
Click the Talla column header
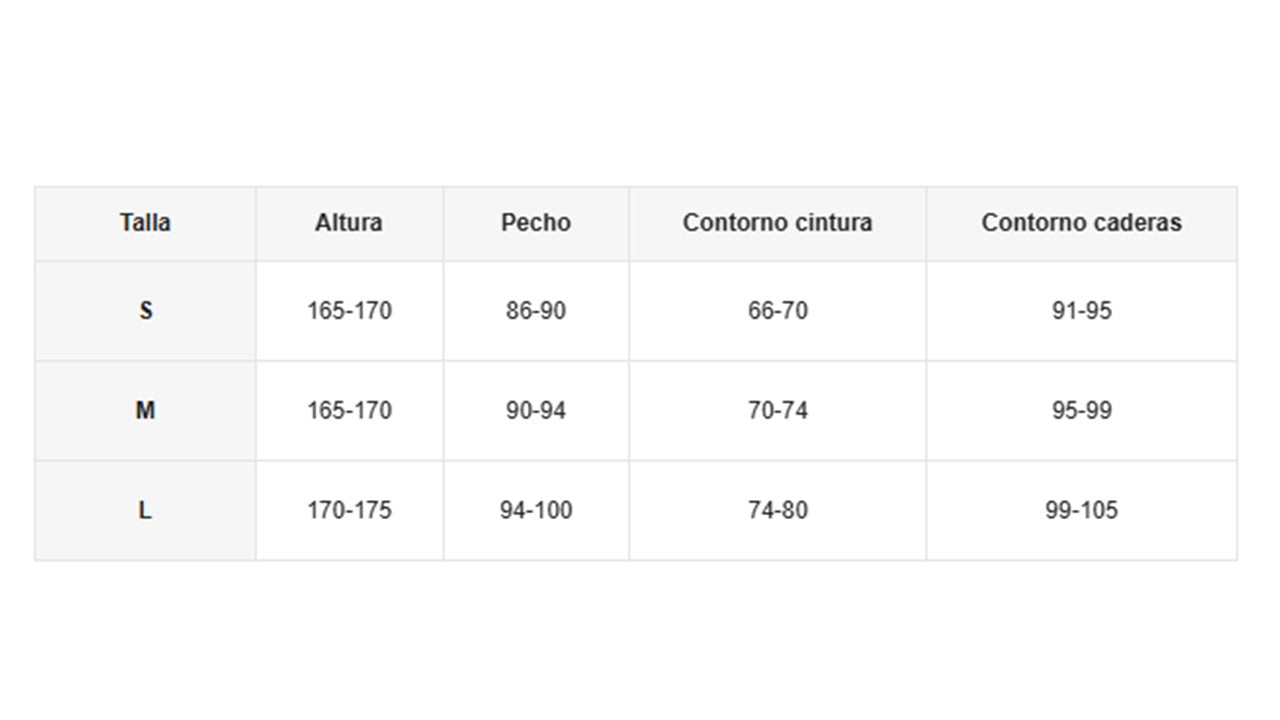[x=145, y=222]
